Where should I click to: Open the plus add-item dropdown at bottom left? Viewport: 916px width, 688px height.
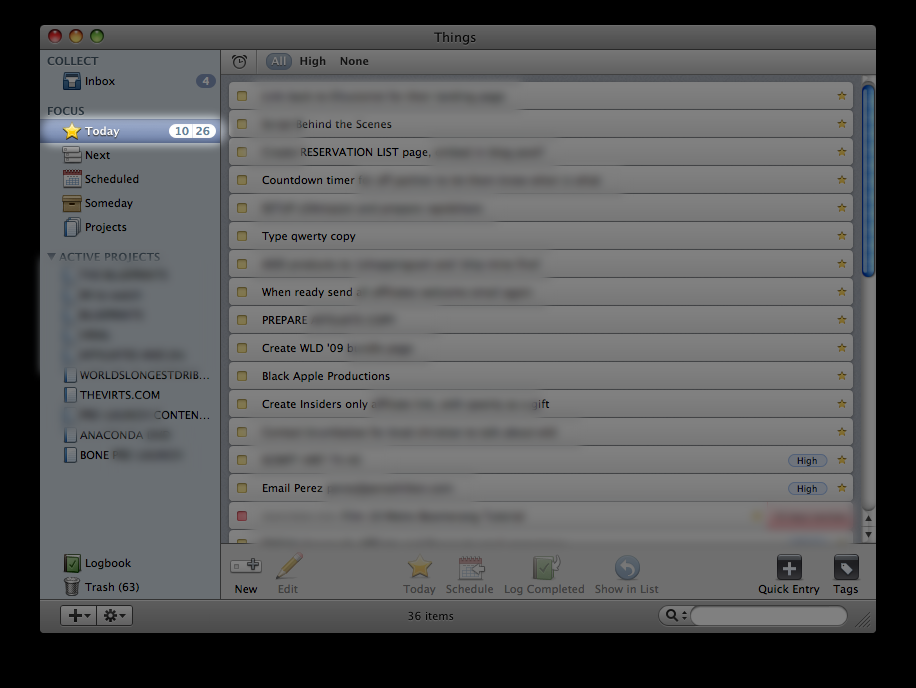tap(79, 615)
